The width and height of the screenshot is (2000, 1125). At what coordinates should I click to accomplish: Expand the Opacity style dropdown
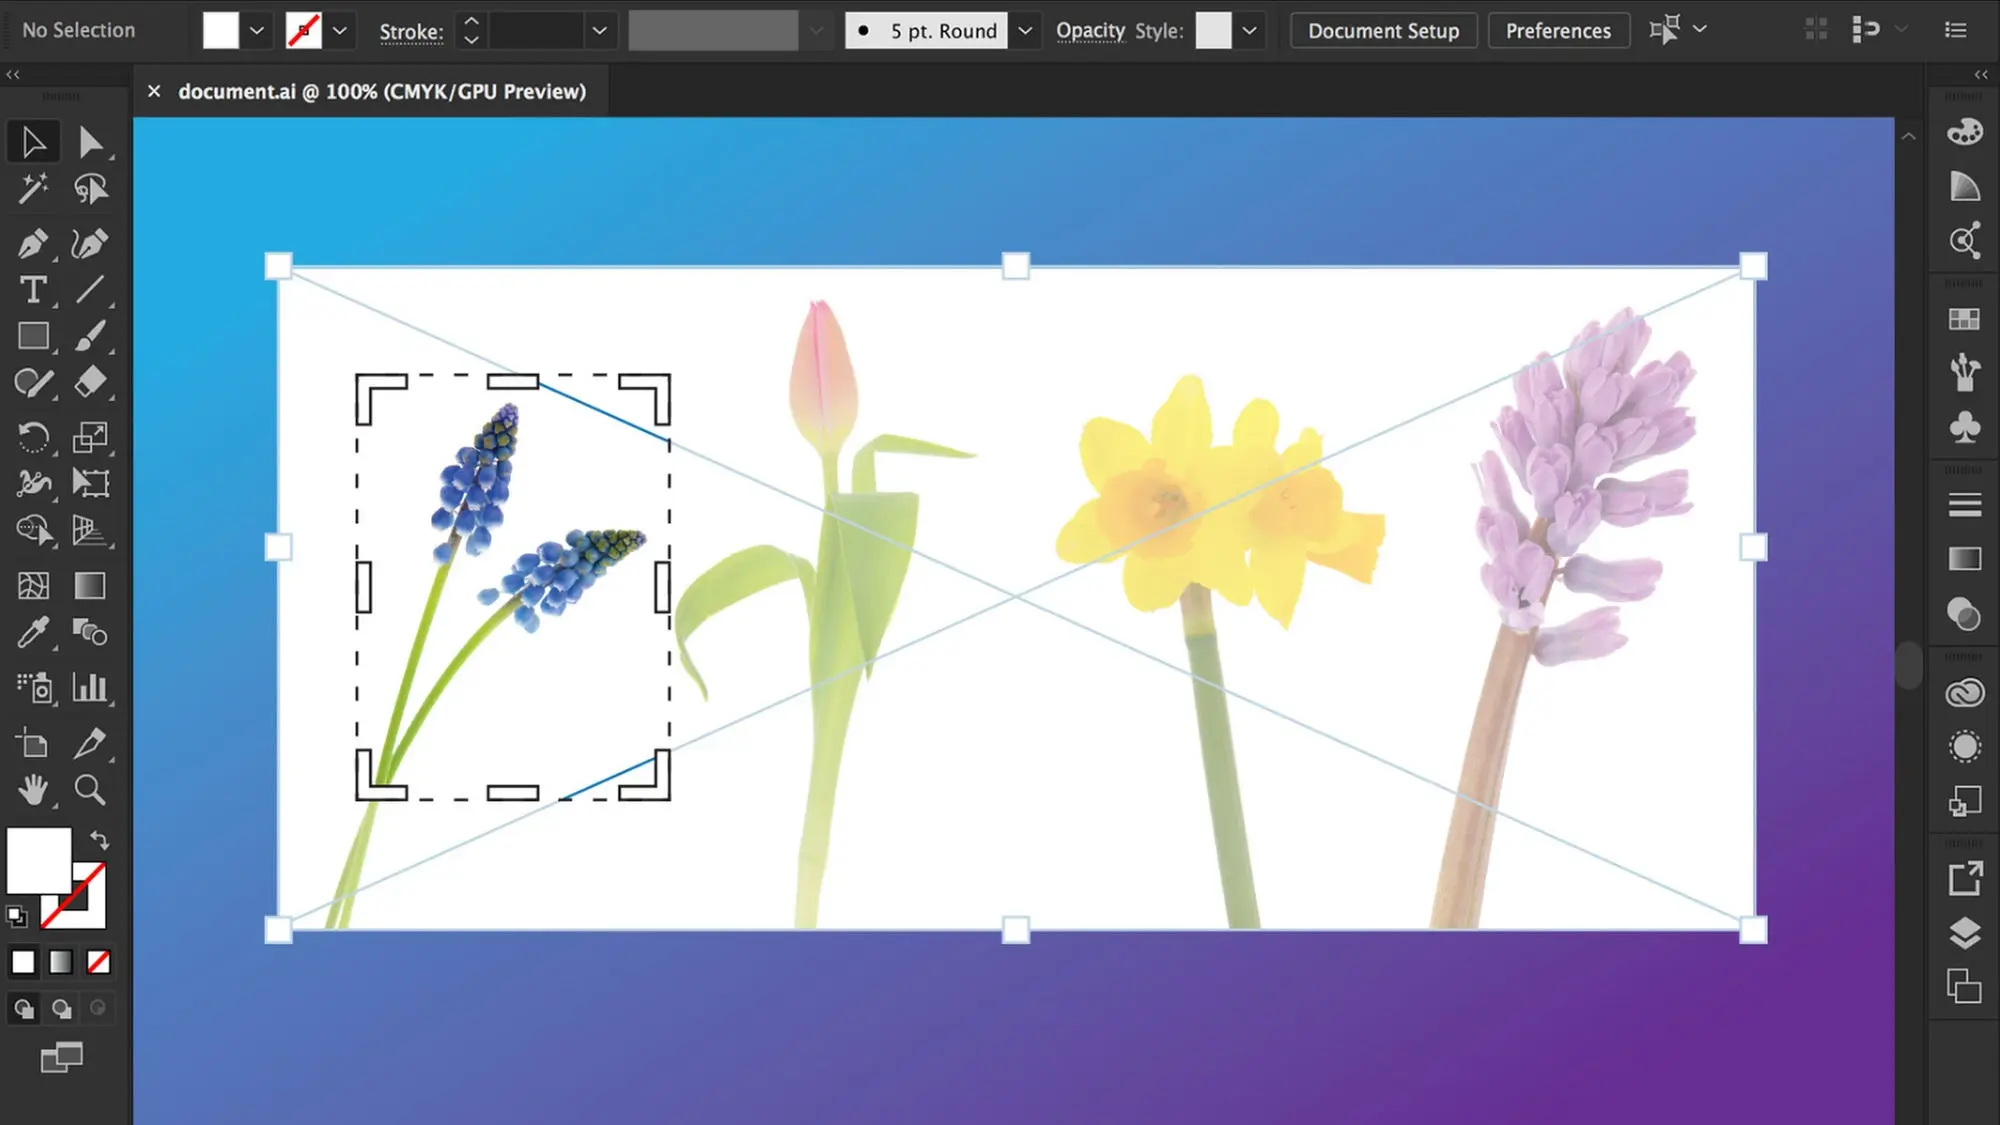coord(1249,30)
